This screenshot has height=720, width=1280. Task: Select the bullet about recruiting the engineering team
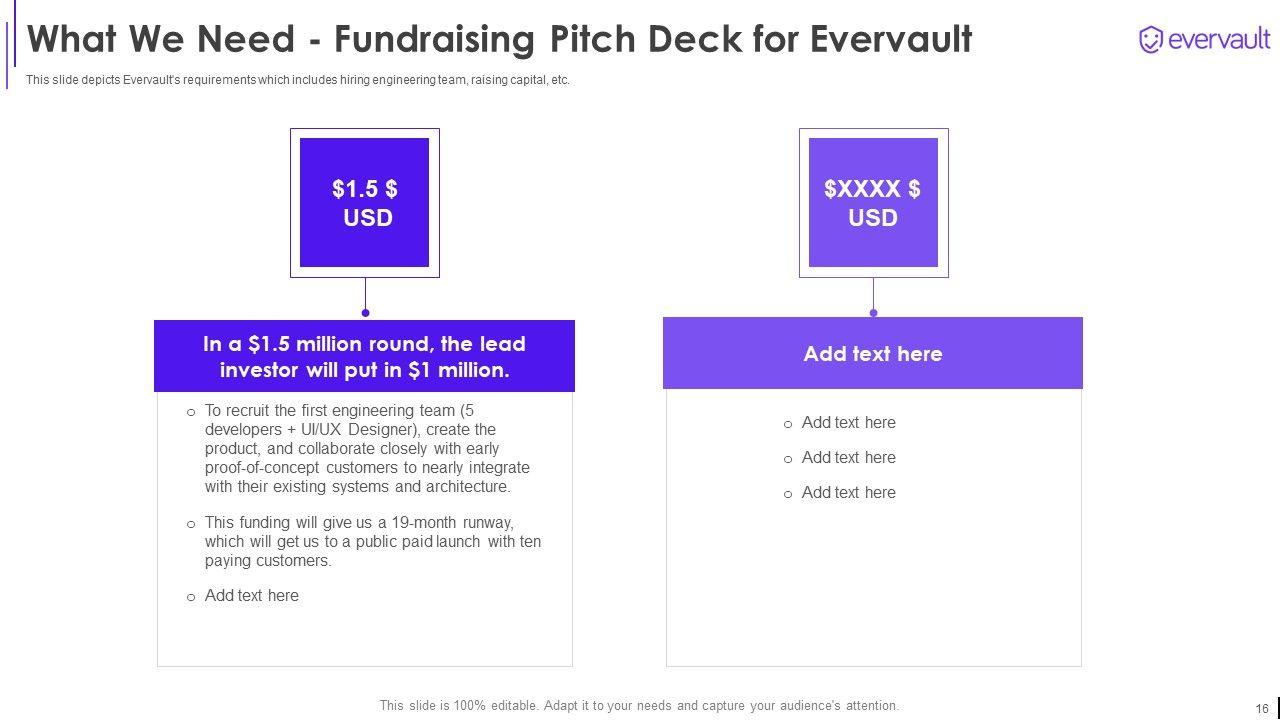(x=367, y=448)
